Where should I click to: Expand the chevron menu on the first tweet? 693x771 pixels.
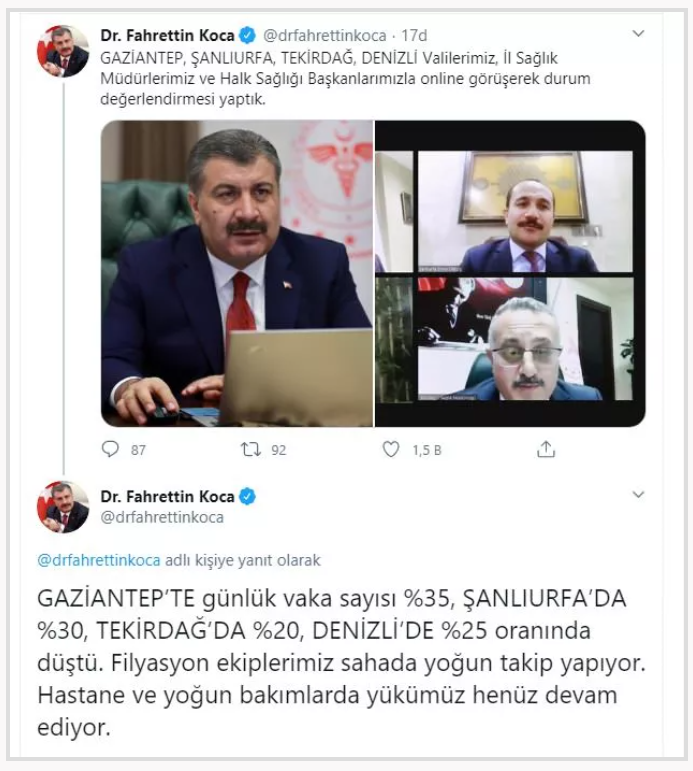point(638,34)
